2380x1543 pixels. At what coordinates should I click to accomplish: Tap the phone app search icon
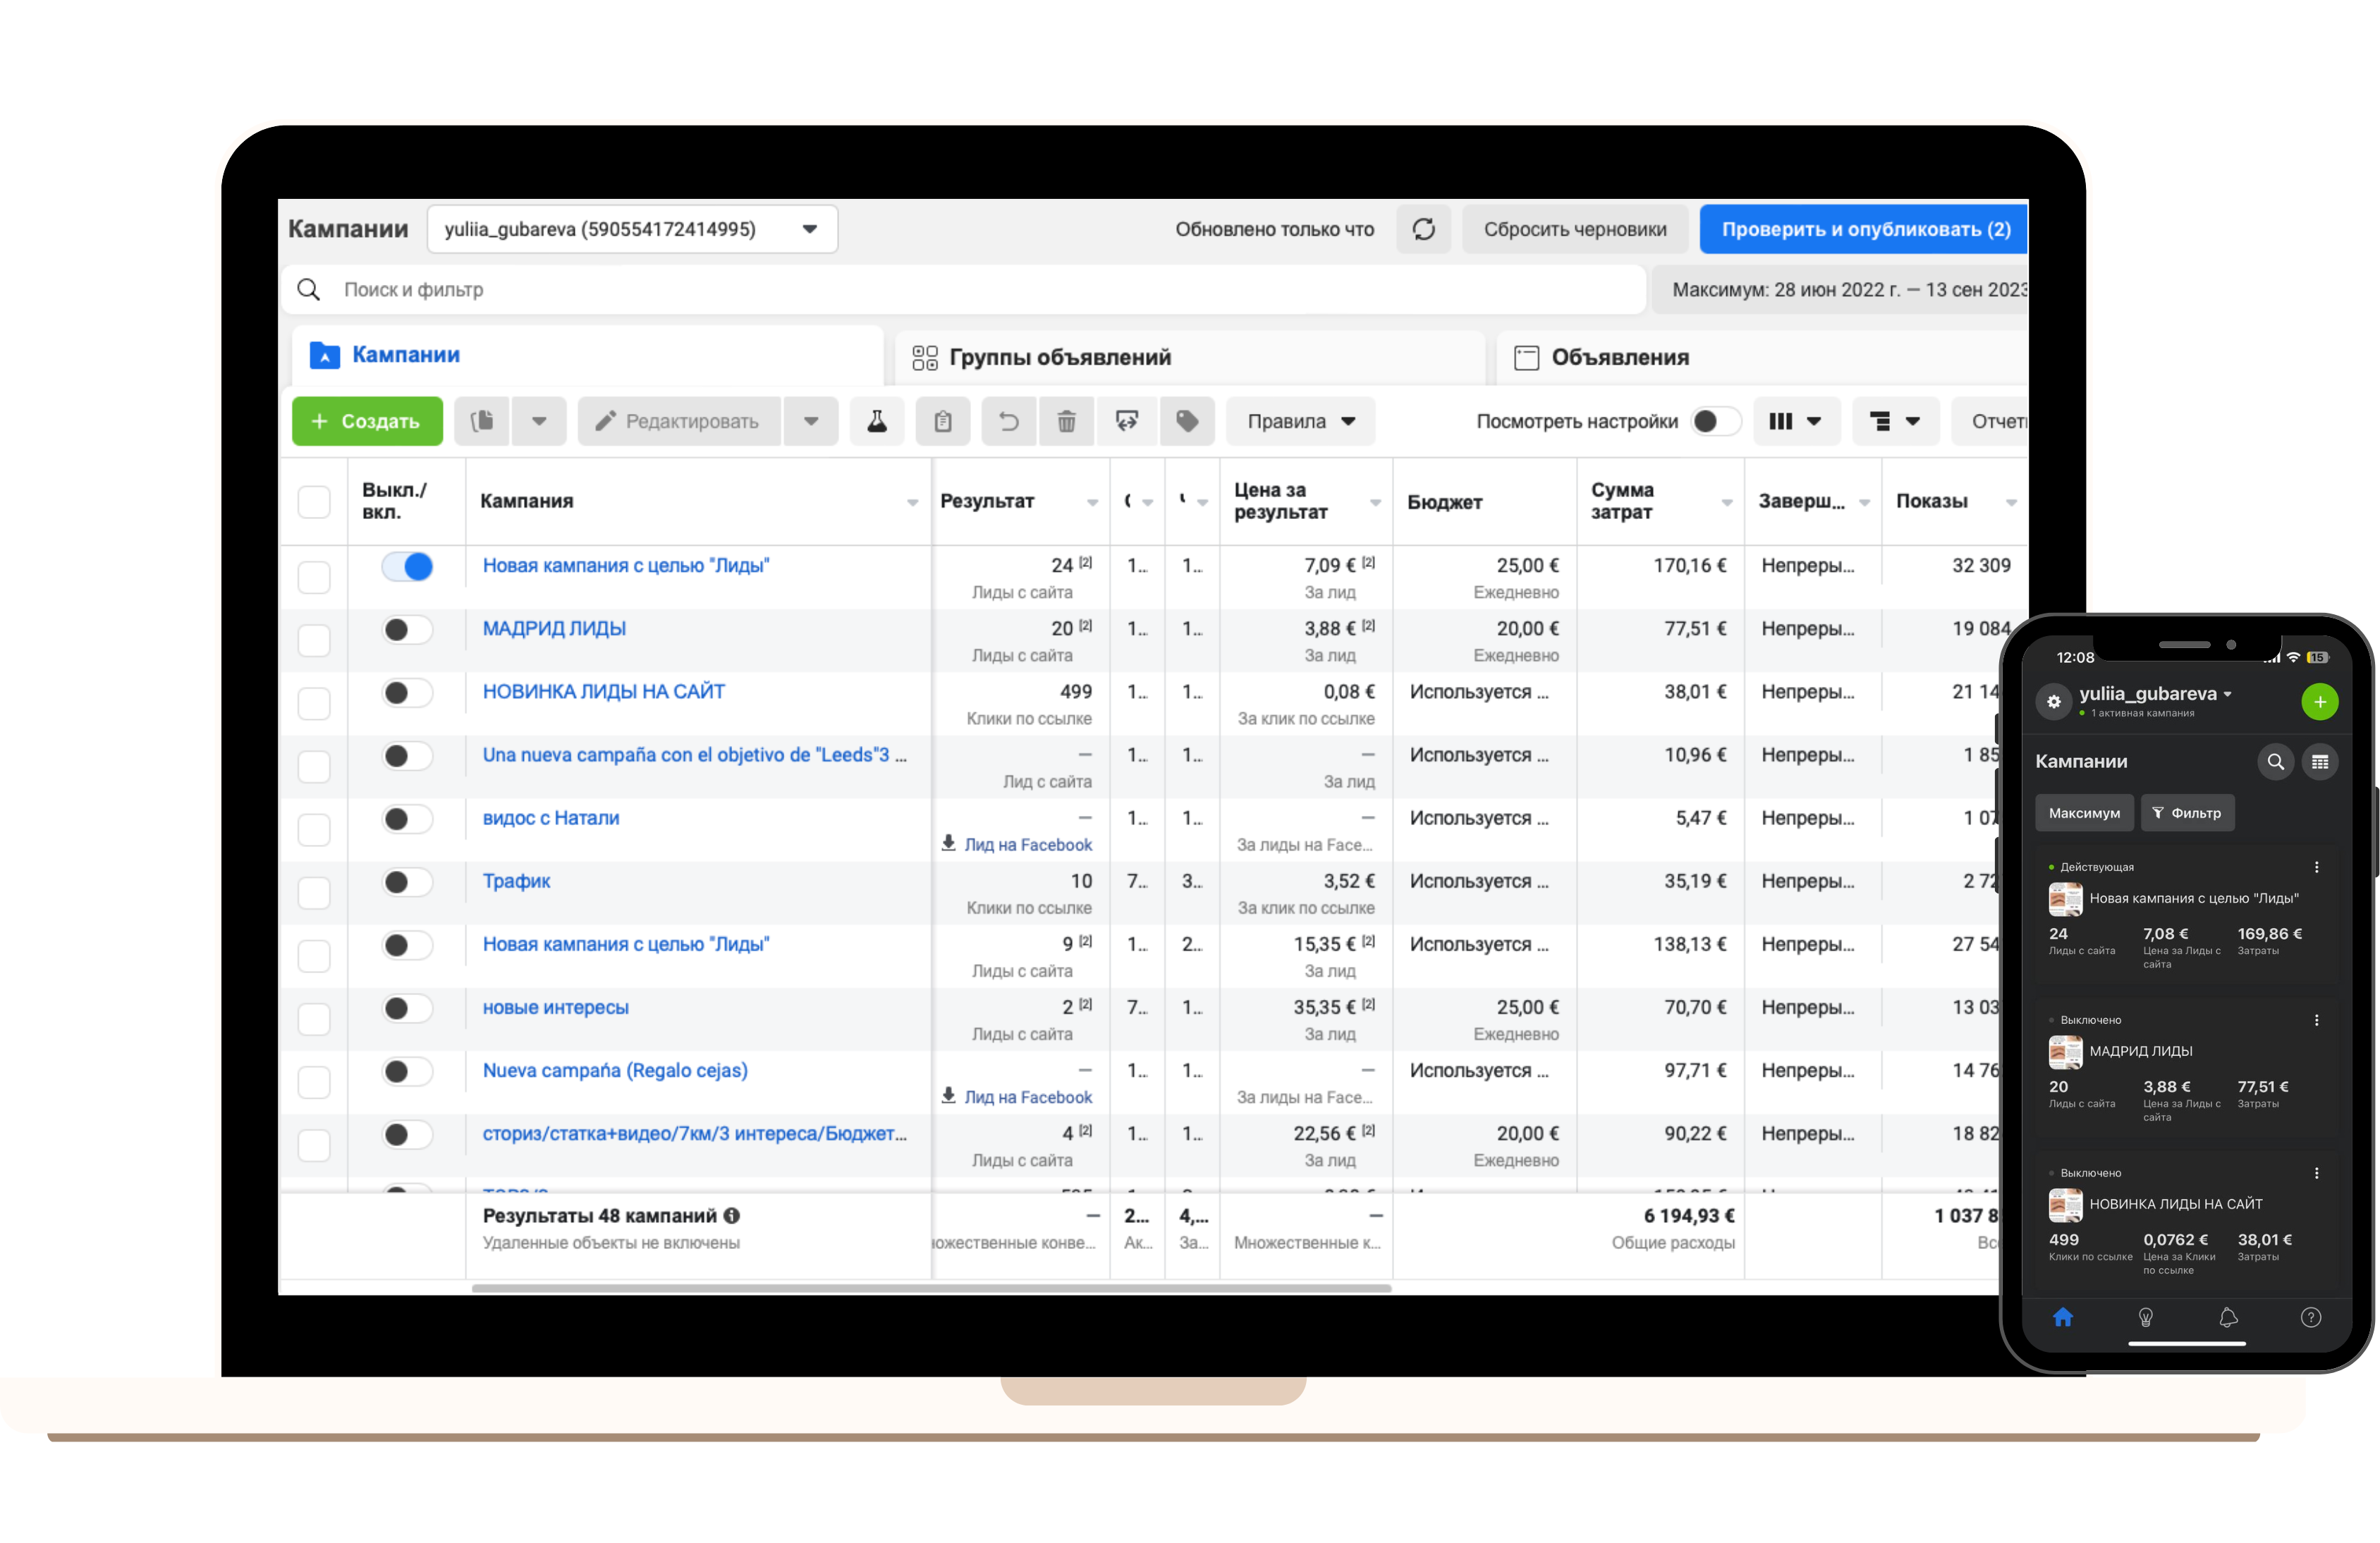(2275, 762)
